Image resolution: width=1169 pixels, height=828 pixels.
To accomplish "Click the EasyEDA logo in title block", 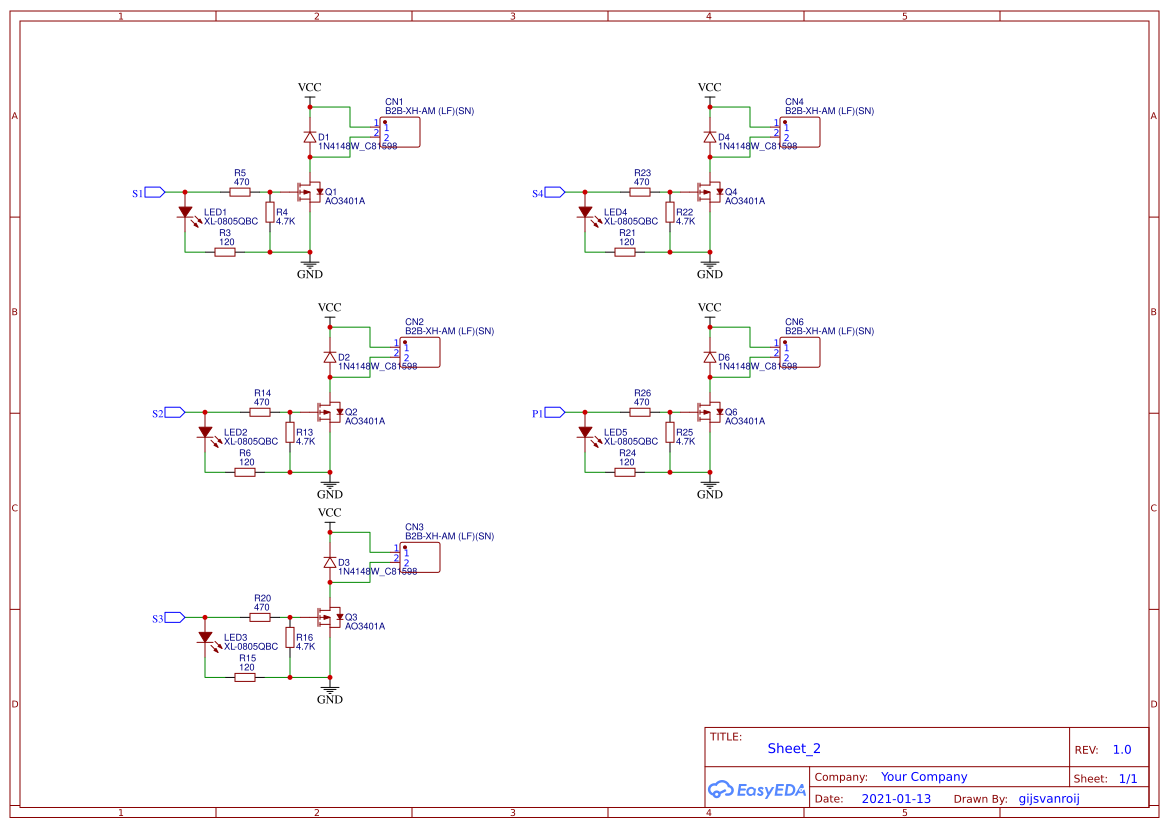I will (757, 790).
